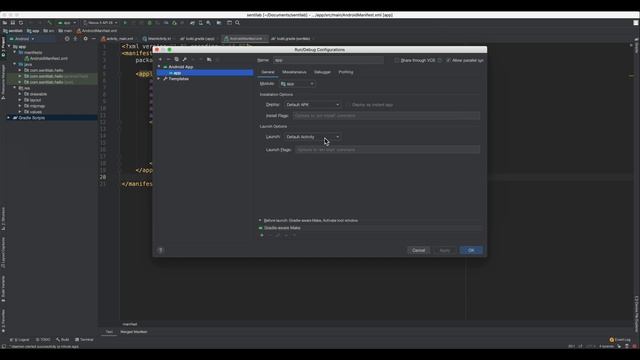The width and height of the screenshot is (640, 360).
Task: Open build.gradle (app) editor tab
Action: click(198, 39)
